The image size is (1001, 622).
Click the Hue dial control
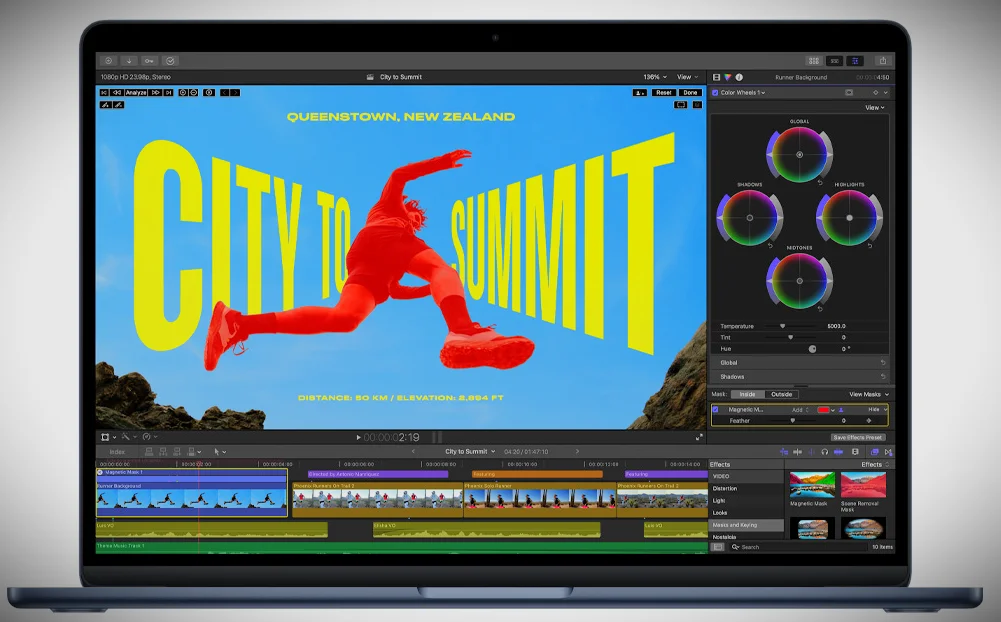click(812, 349)
